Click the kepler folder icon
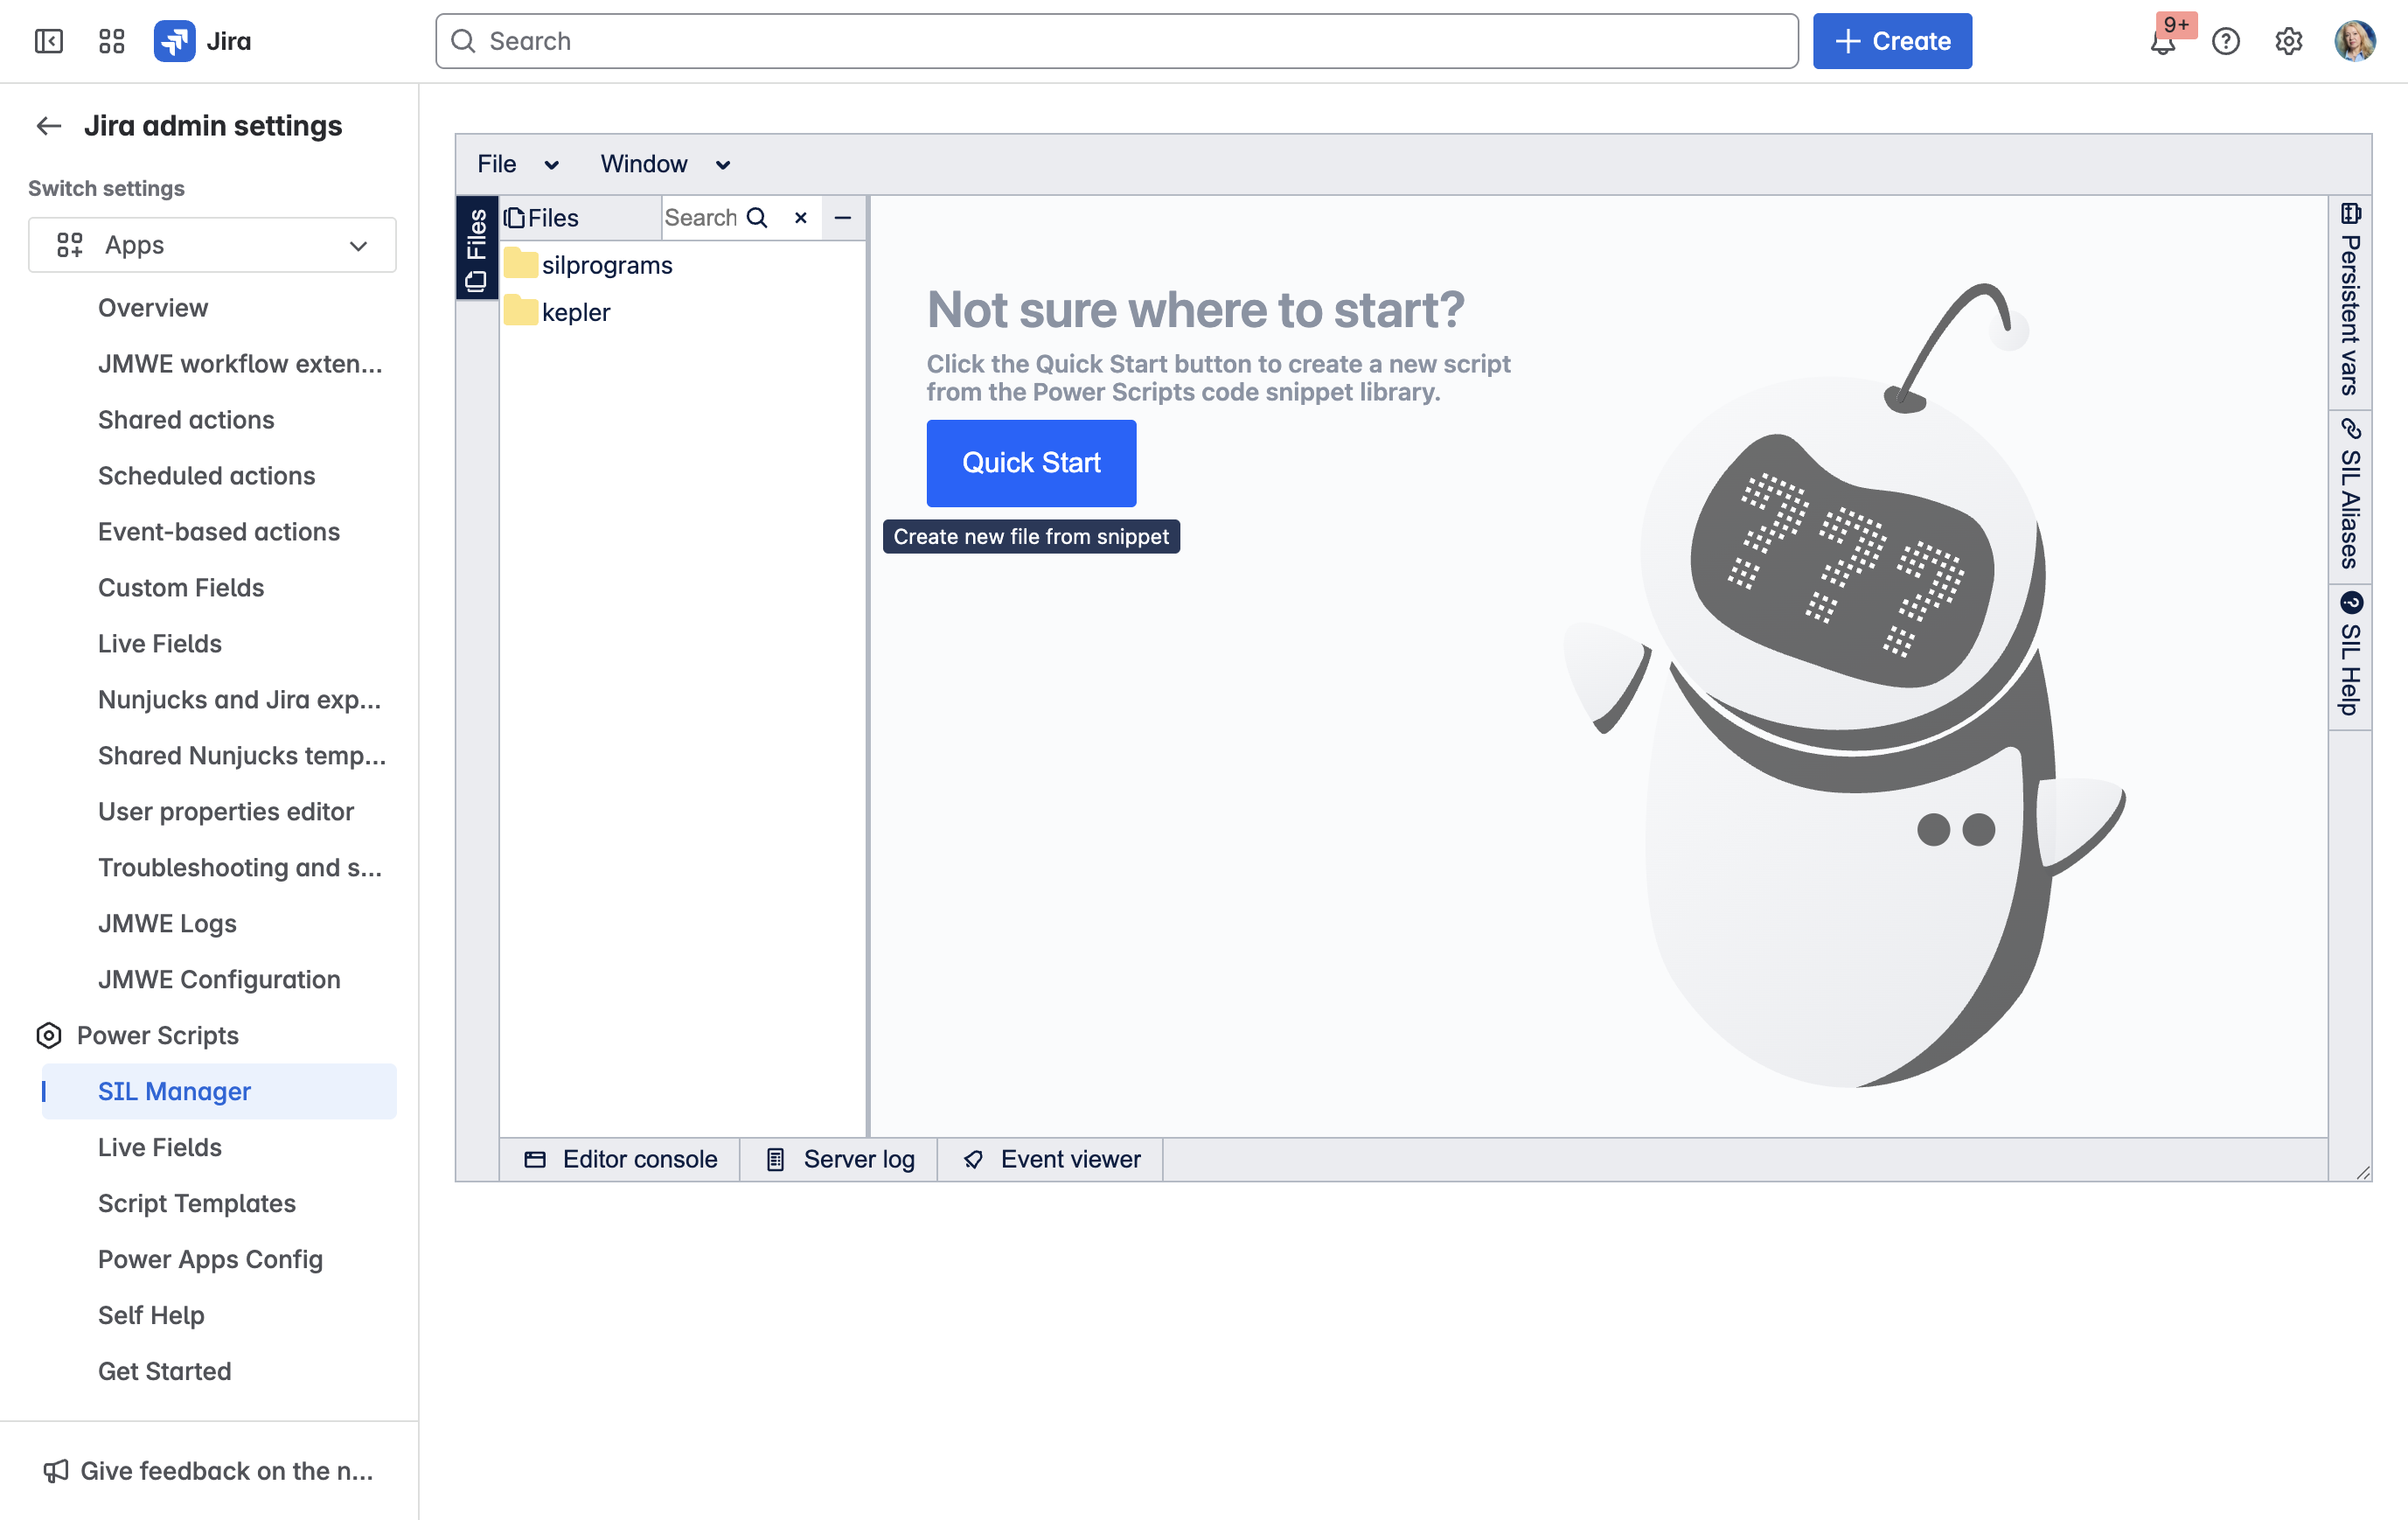This screenshot has height=1520, width=2408. (520, 311)
